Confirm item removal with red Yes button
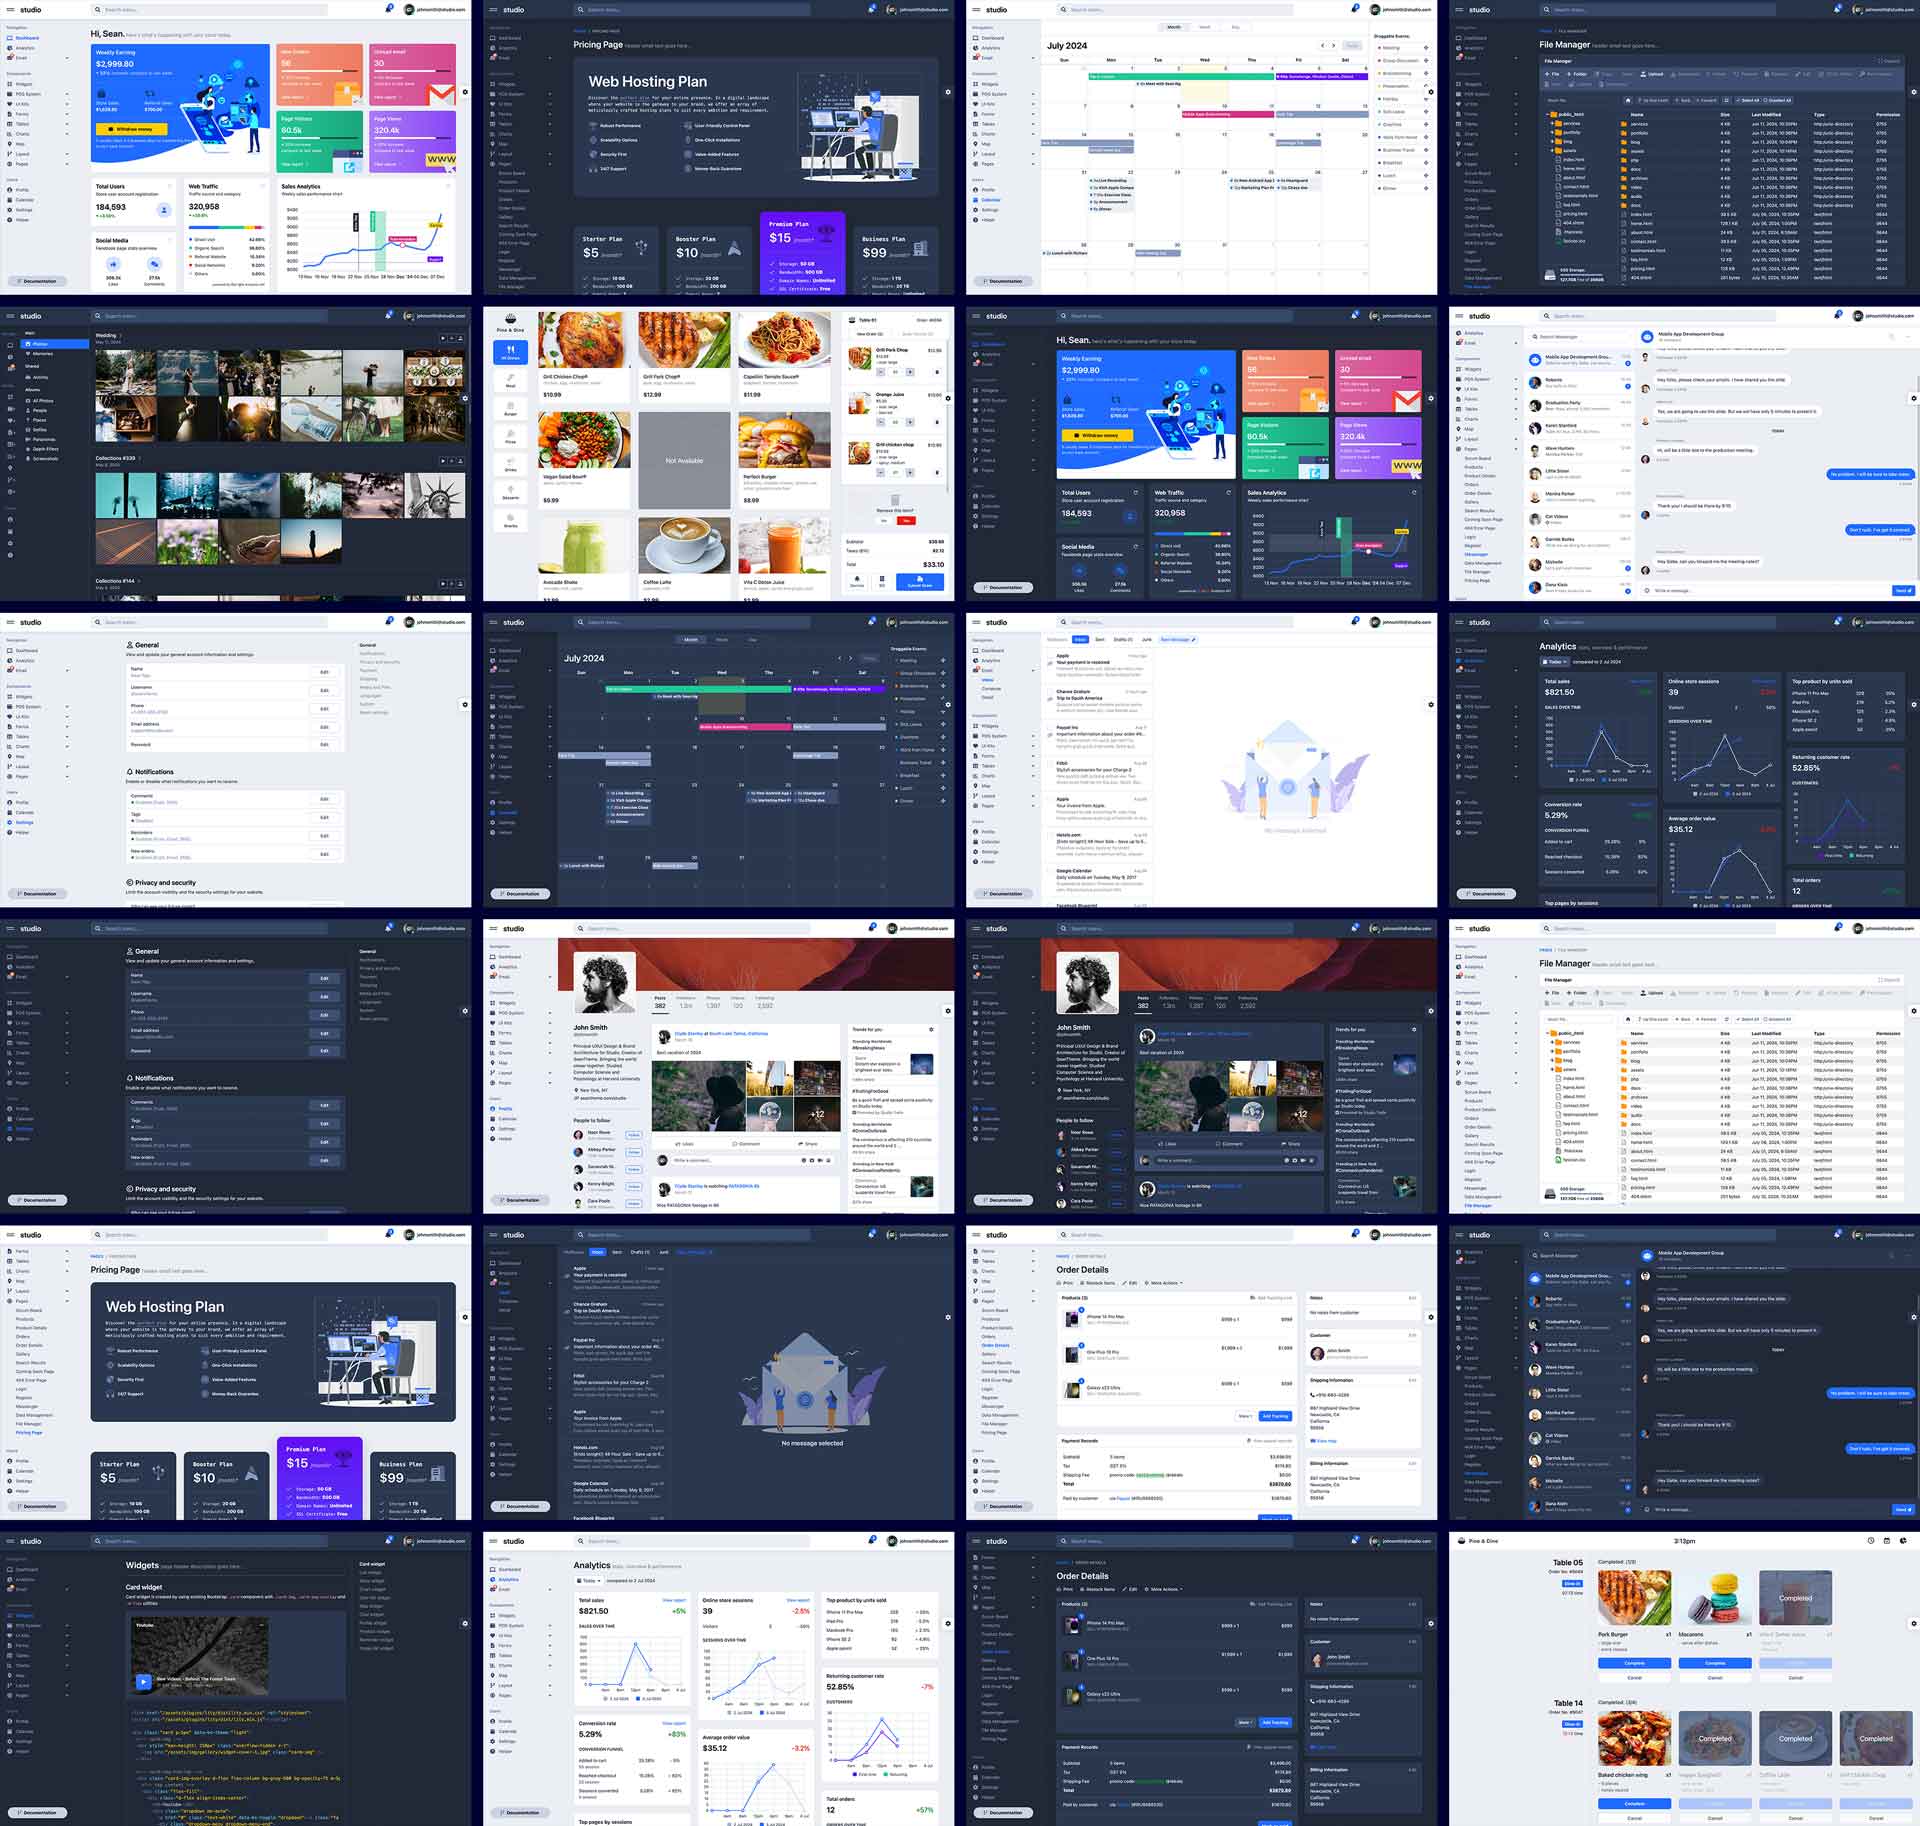This screenshot has width=1920, height=1826. 906,521
